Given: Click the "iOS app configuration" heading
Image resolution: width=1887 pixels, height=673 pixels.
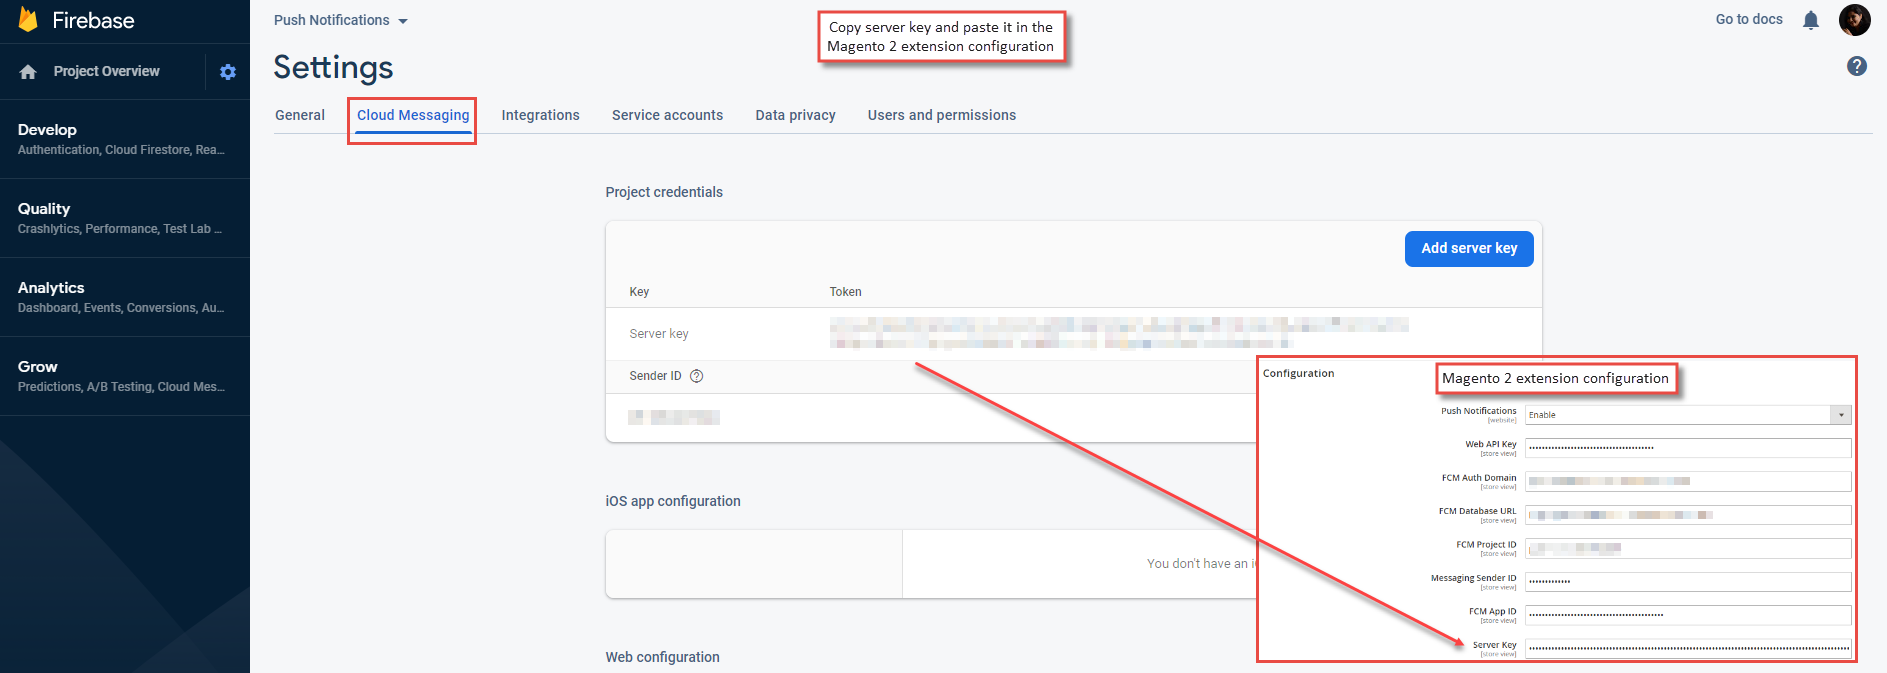Looking at the screenshot, I should (673, 501).
